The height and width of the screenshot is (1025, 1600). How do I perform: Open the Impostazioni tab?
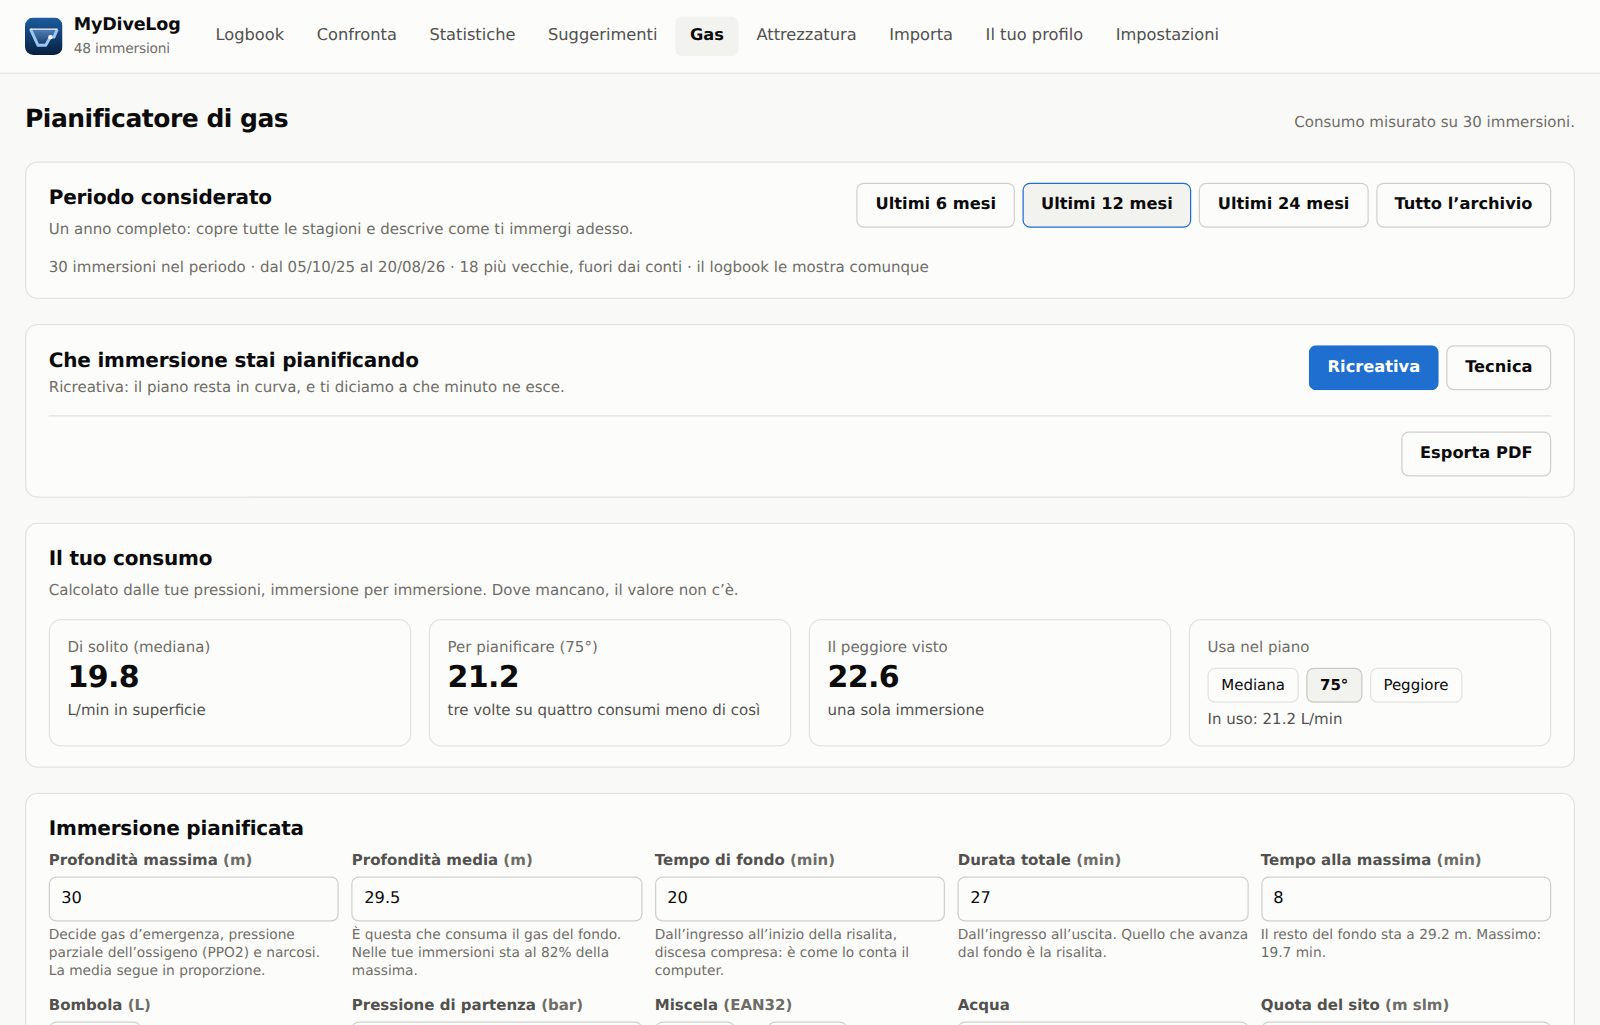tap(1166, 35)
